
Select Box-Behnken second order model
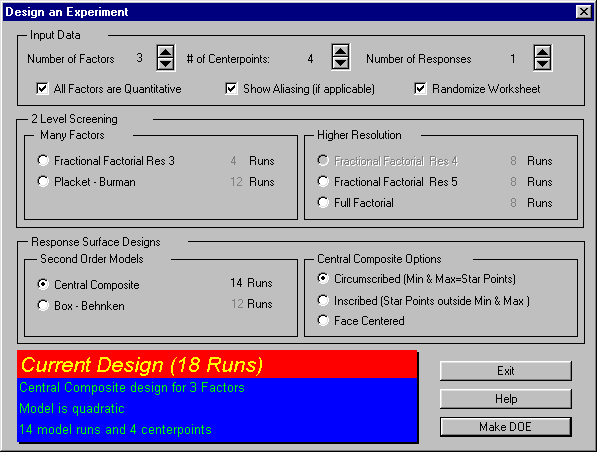click(43, 305)
